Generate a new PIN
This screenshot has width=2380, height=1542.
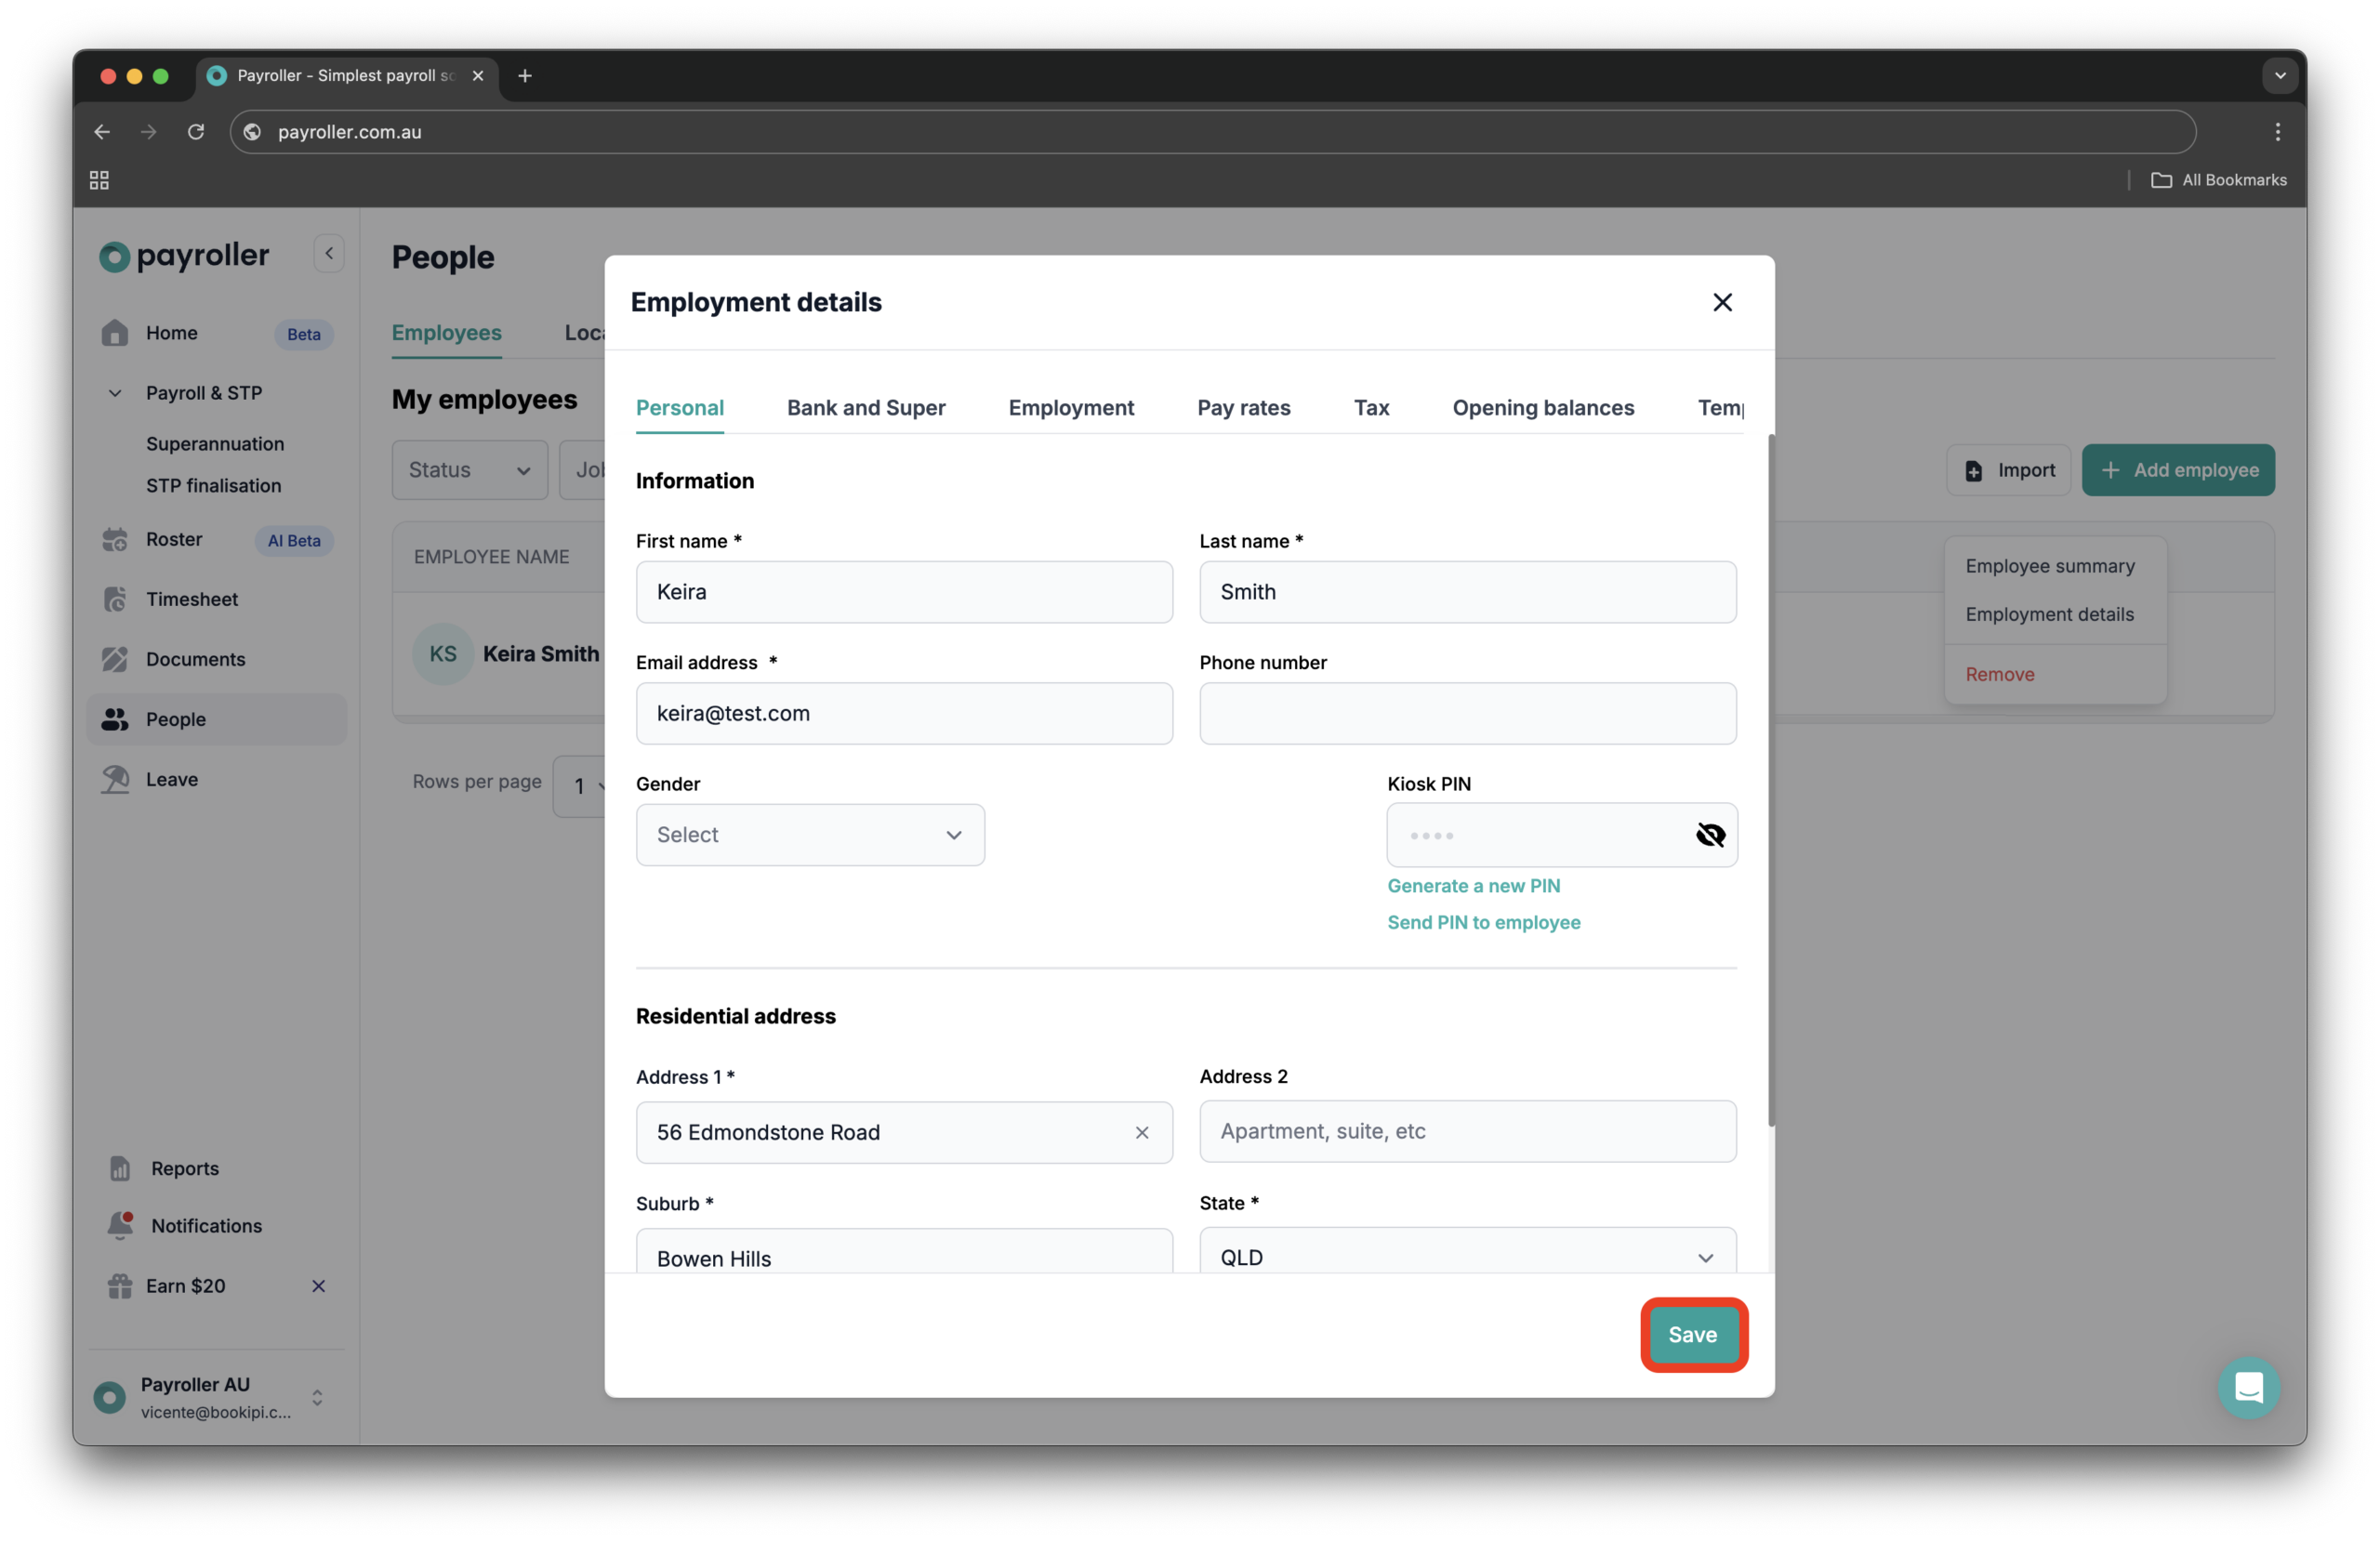(1473, 885)
